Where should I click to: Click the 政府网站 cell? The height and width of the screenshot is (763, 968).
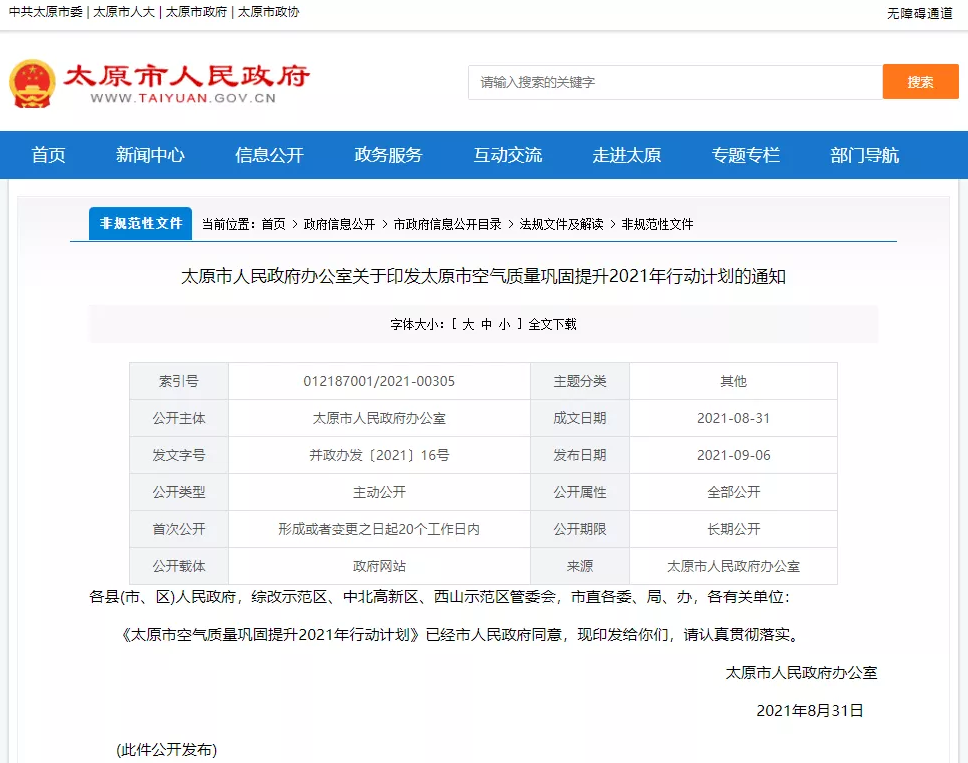(x=379, y=567)
